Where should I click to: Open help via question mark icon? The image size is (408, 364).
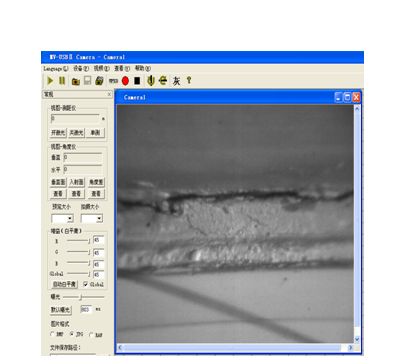pos(189,80)
